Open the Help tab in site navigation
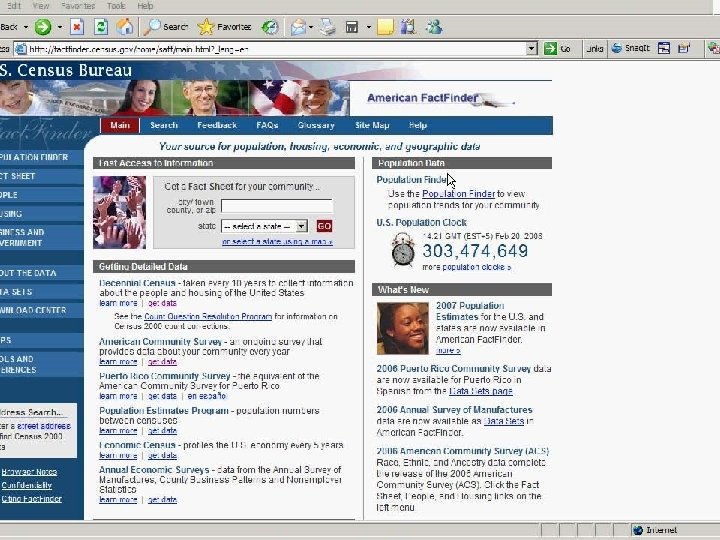 [x=418, y=125]
